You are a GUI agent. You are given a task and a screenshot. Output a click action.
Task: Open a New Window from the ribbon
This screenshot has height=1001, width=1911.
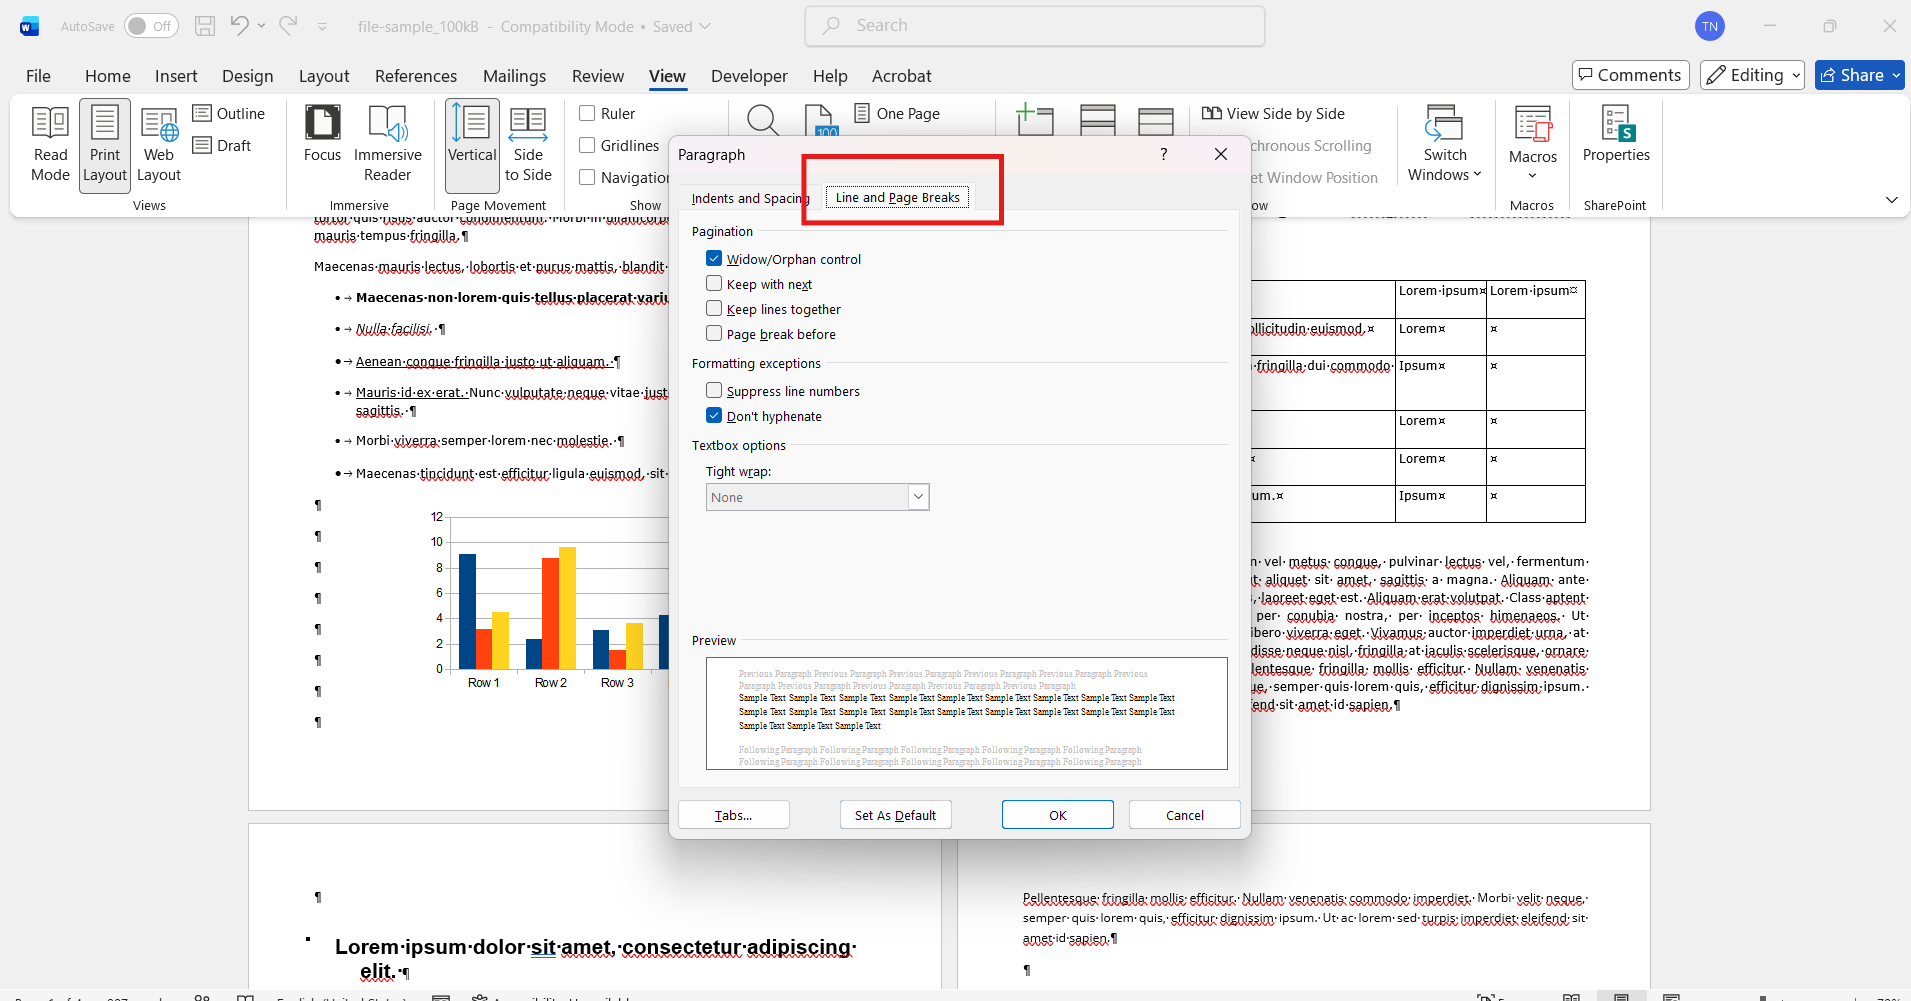pyautogui.click(x=1035, y=120)
